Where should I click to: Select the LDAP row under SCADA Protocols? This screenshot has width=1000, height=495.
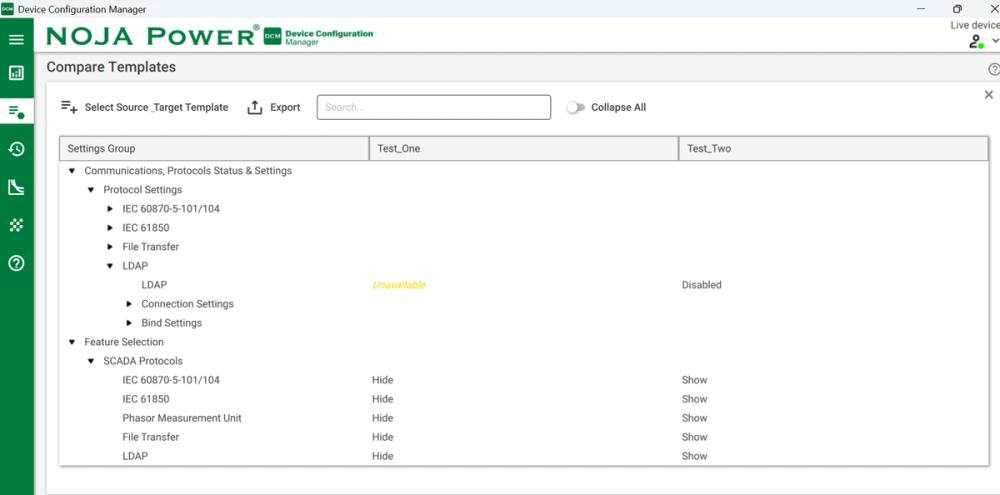524,456
